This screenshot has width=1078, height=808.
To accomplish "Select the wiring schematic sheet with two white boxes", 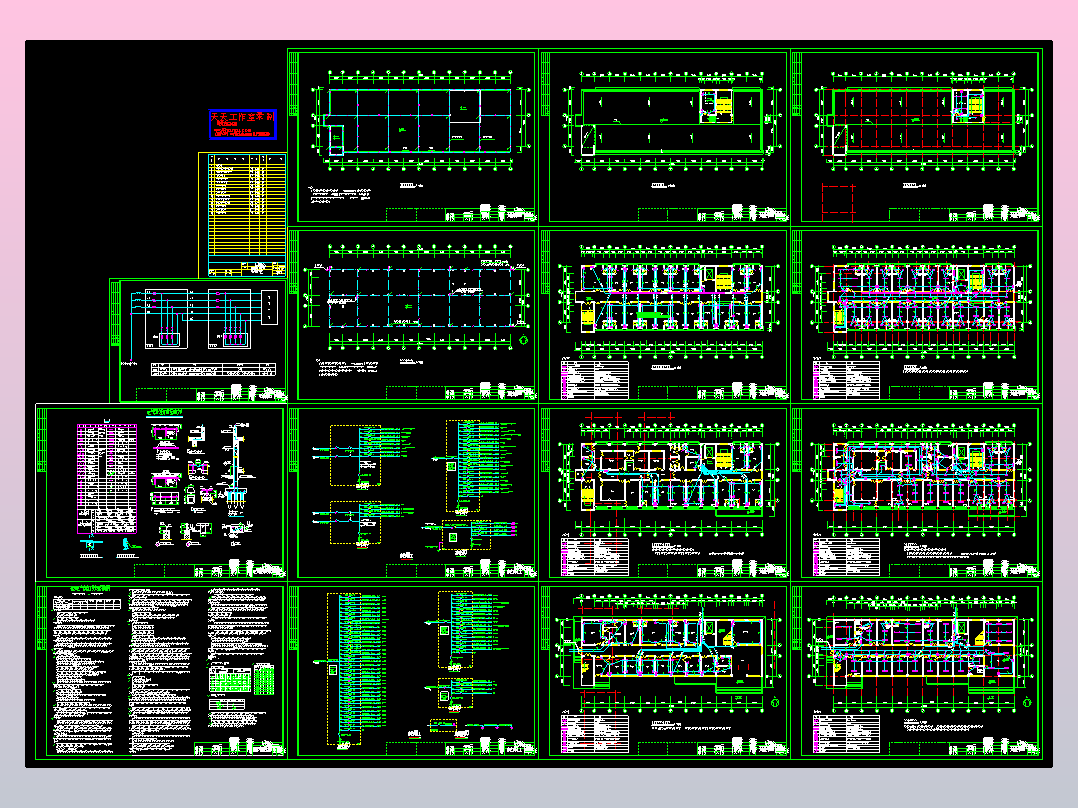I will tap(198, 340).
